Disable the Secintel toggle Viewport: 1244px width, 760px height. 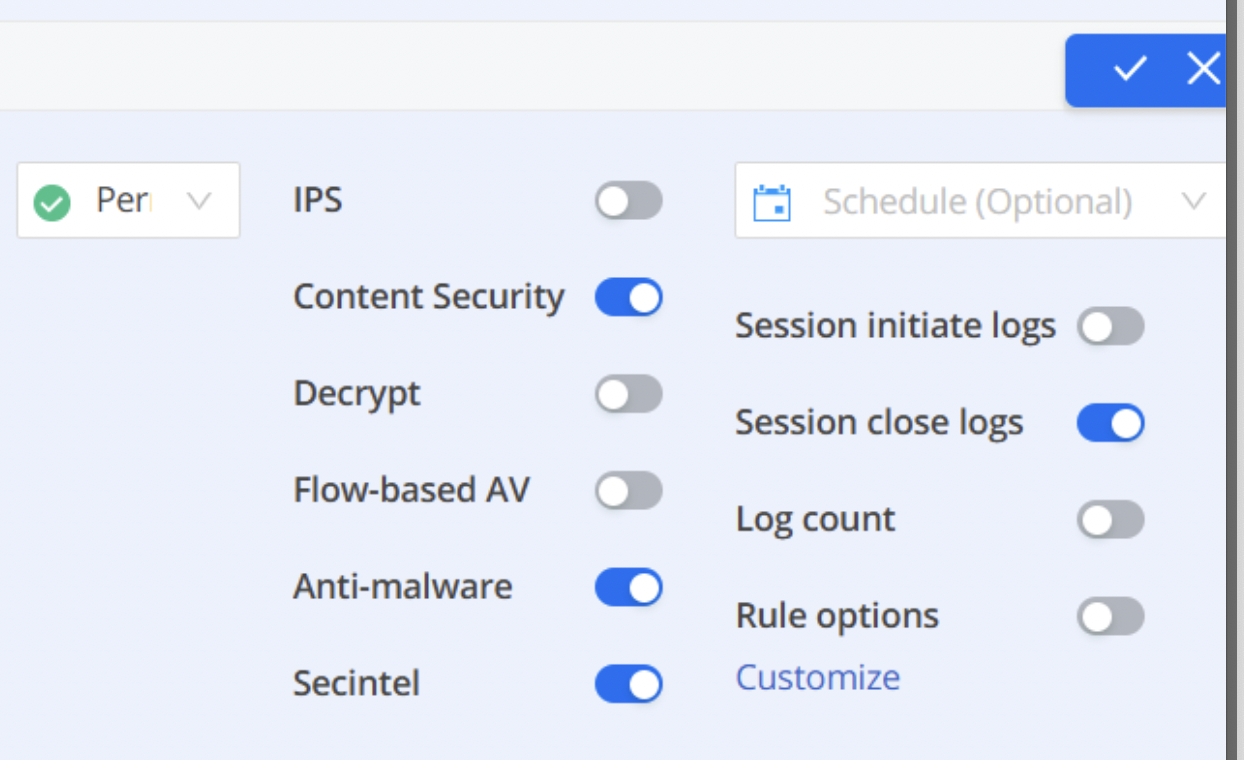tap(629, 684)
